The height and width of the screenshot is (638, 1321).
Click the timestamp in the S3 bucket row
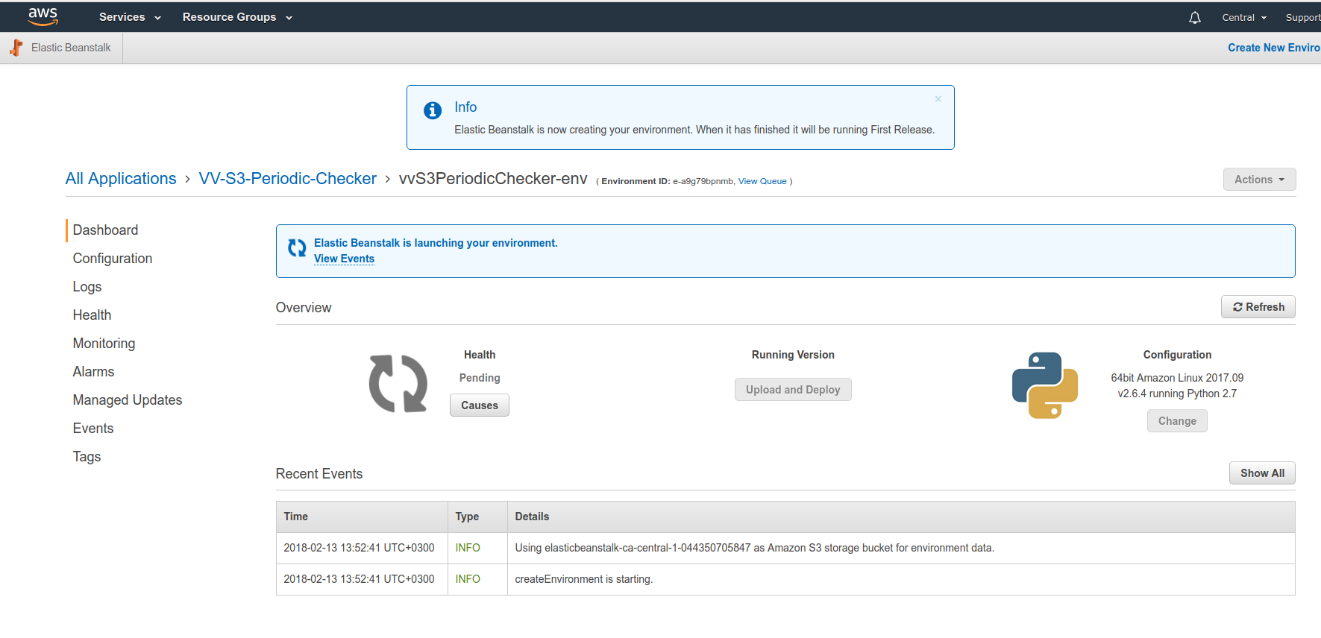point(359,548)
